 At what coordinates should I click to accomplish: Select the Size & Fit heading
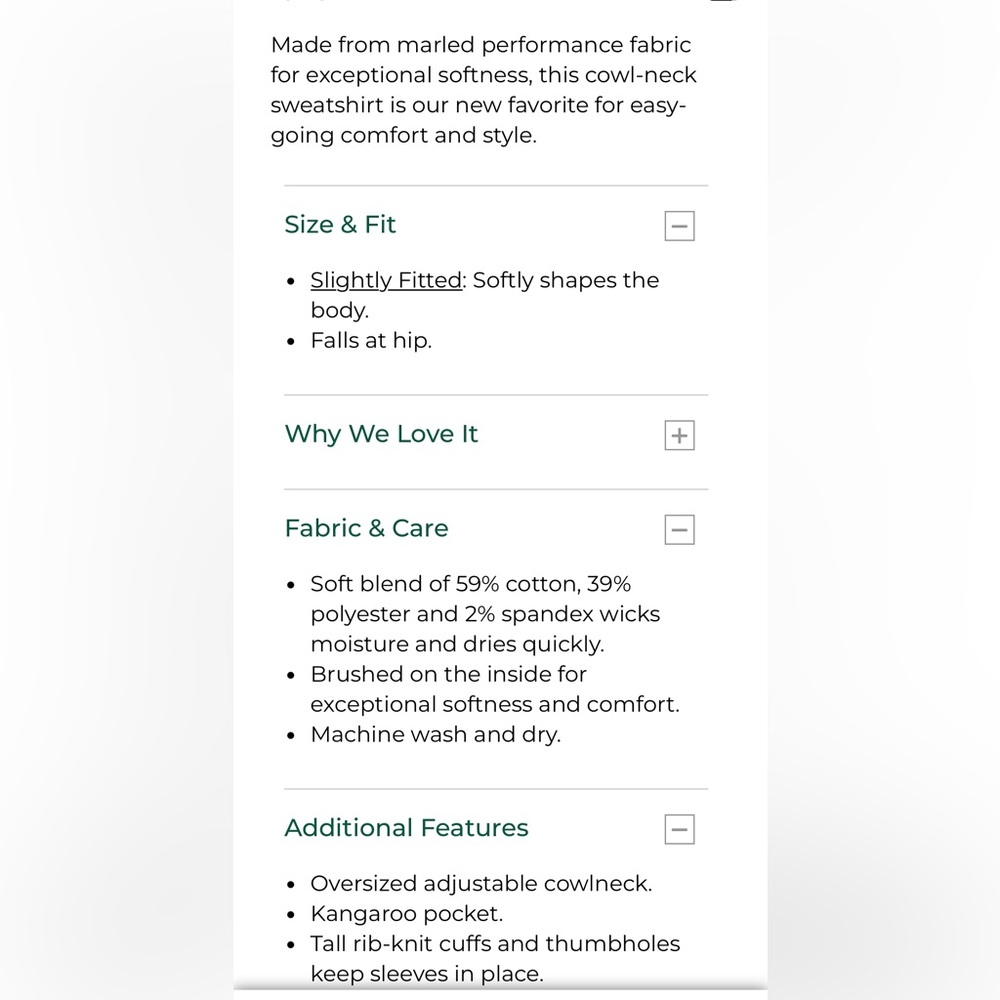(340, 224)
